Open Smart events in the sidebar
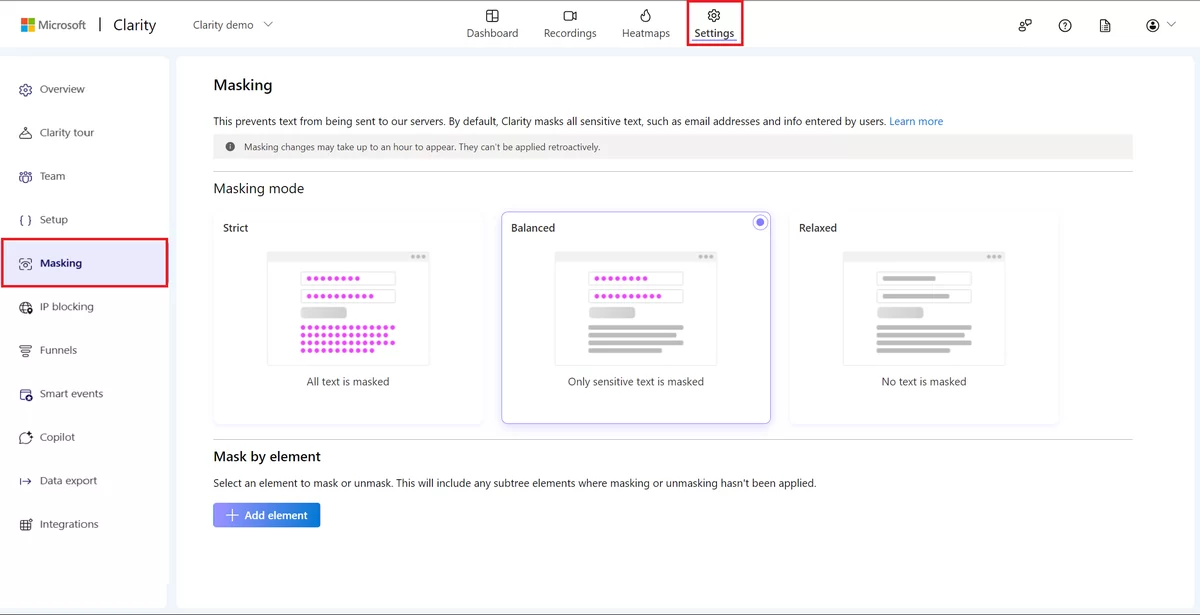Image resolution: width=1200 pixels, height=615 pixels. coord(71,394)
